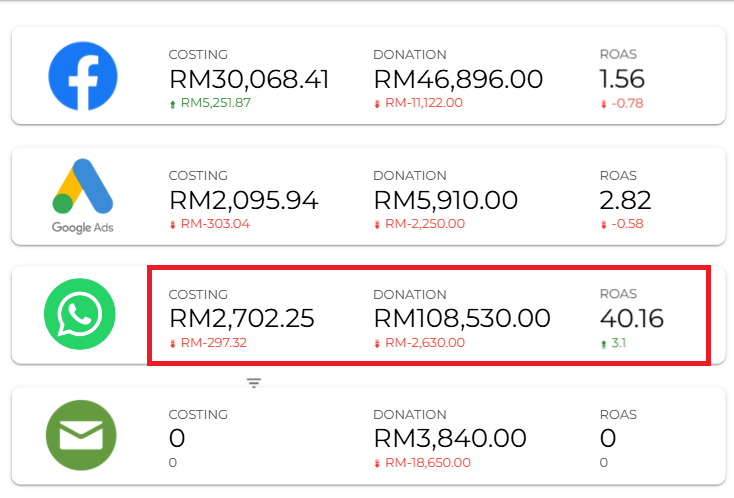The width and height of the screenshot is (734, 498).
Task: Click Google Ads donation RM5,910.00
Action: [x=446, y=200]
